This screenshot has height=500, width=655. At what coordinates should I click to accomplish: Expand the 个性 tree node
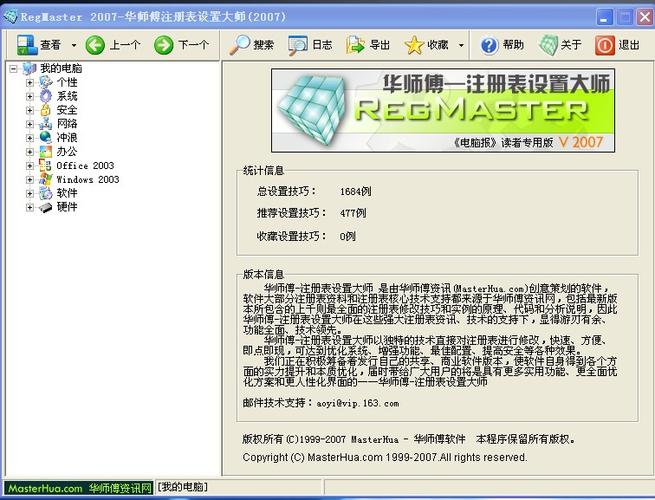(x=30, y=83)
